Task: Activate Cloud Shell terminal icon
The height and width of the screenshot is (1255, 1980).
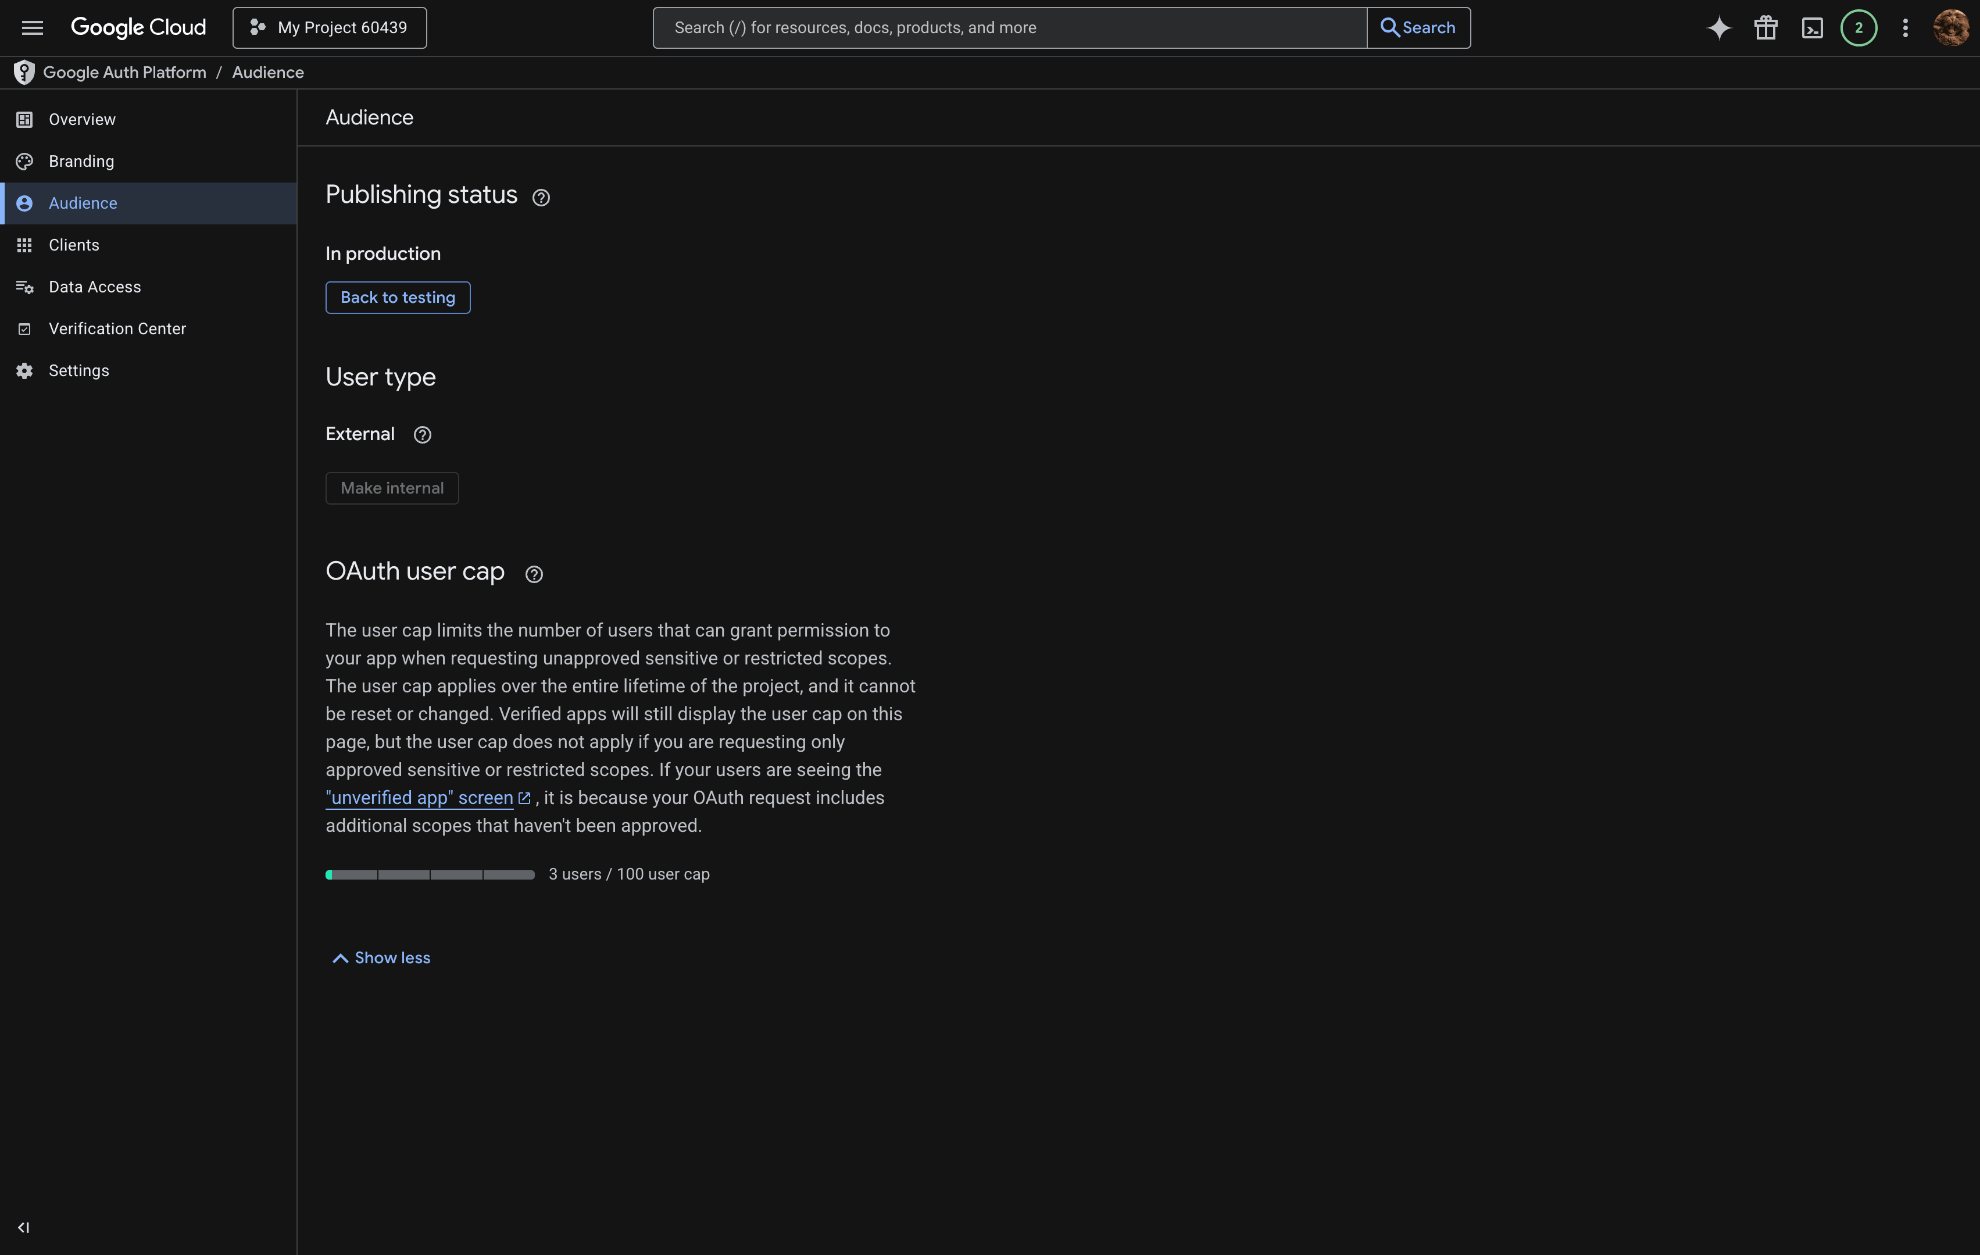Action: click(1812, 28)
